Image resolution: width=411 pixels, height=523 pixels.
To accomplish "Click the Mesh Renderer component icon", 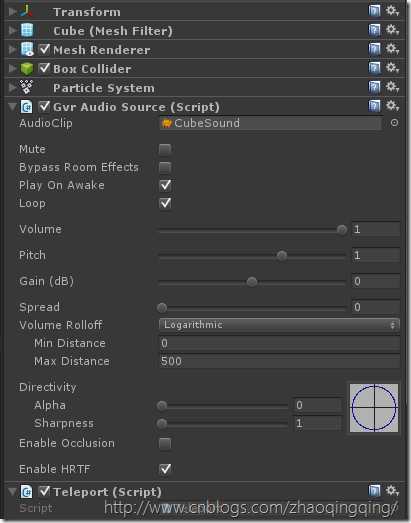I will [27, 50].
